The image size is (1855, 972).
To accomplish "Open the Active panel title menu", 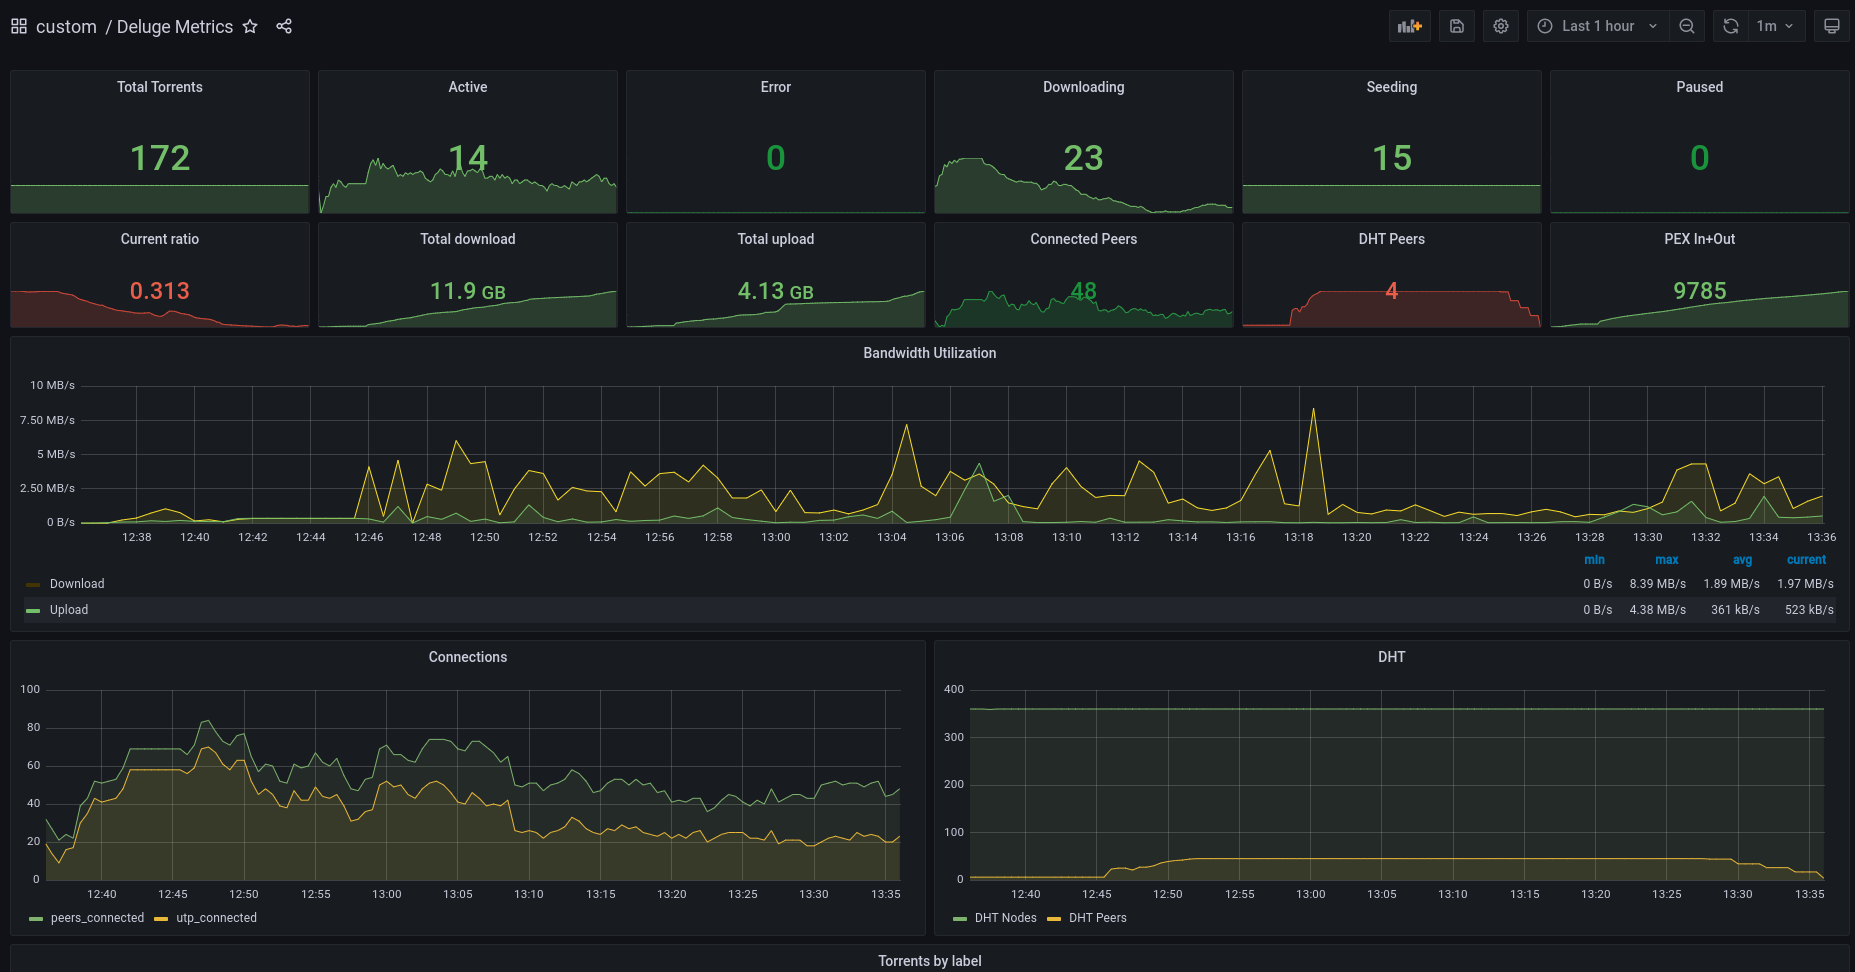I will click(468, 87).
